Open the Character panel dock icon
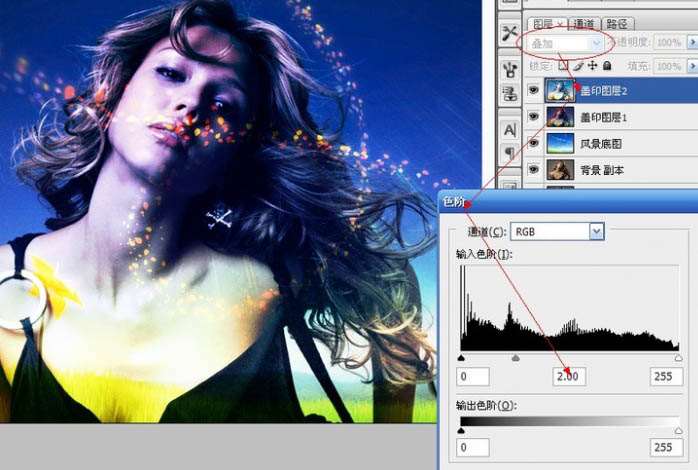This screenshot has height=470, width=698. click(510, 130)
